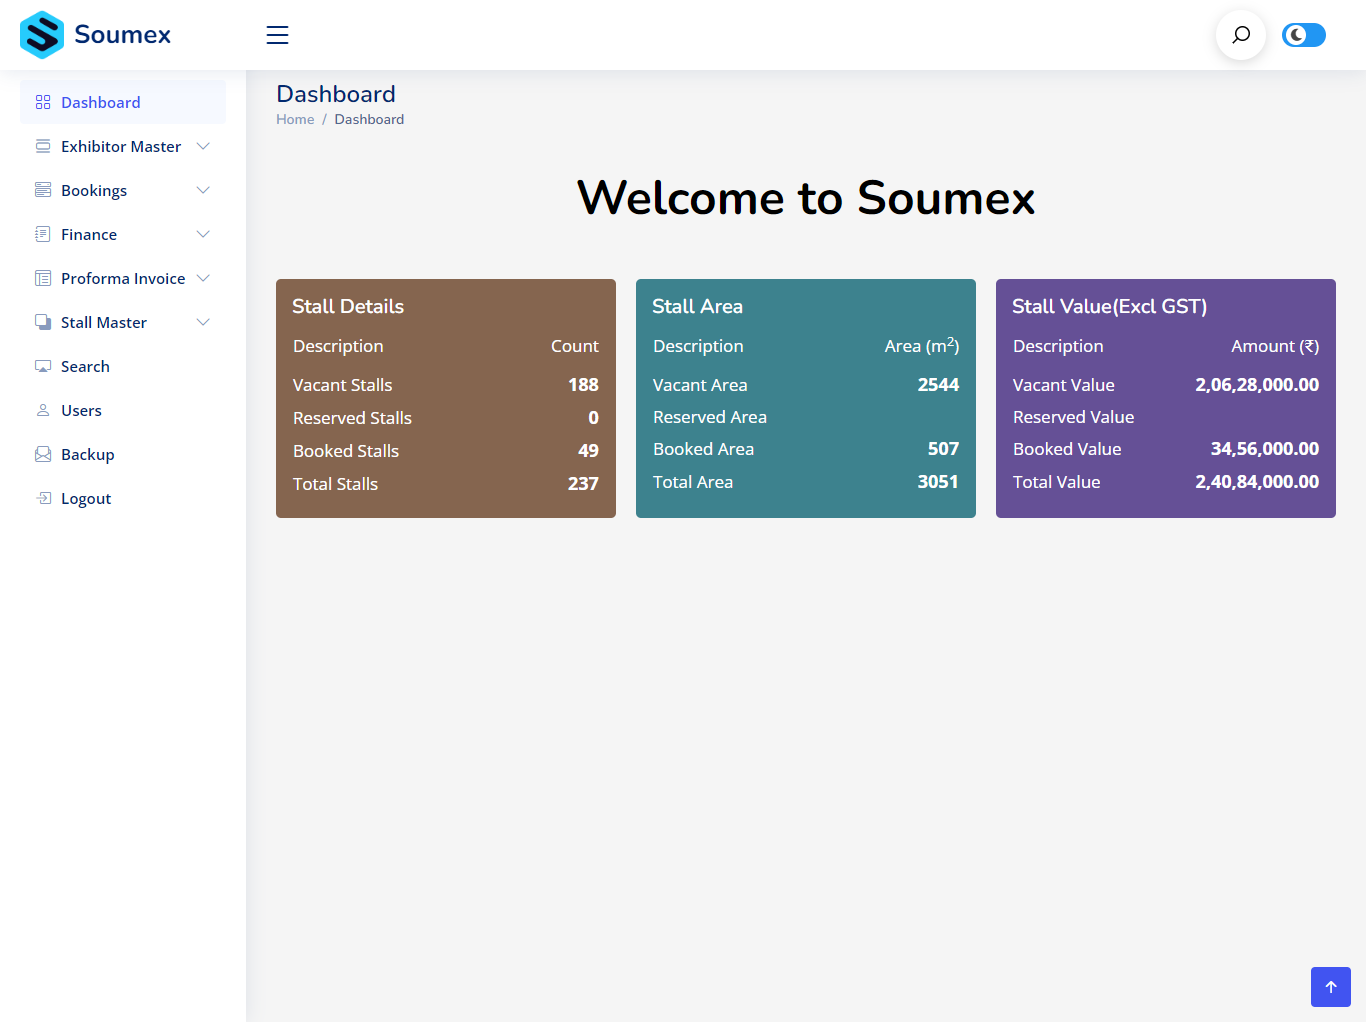Click the scroll-to-top arrow button

click(1331, 987)
